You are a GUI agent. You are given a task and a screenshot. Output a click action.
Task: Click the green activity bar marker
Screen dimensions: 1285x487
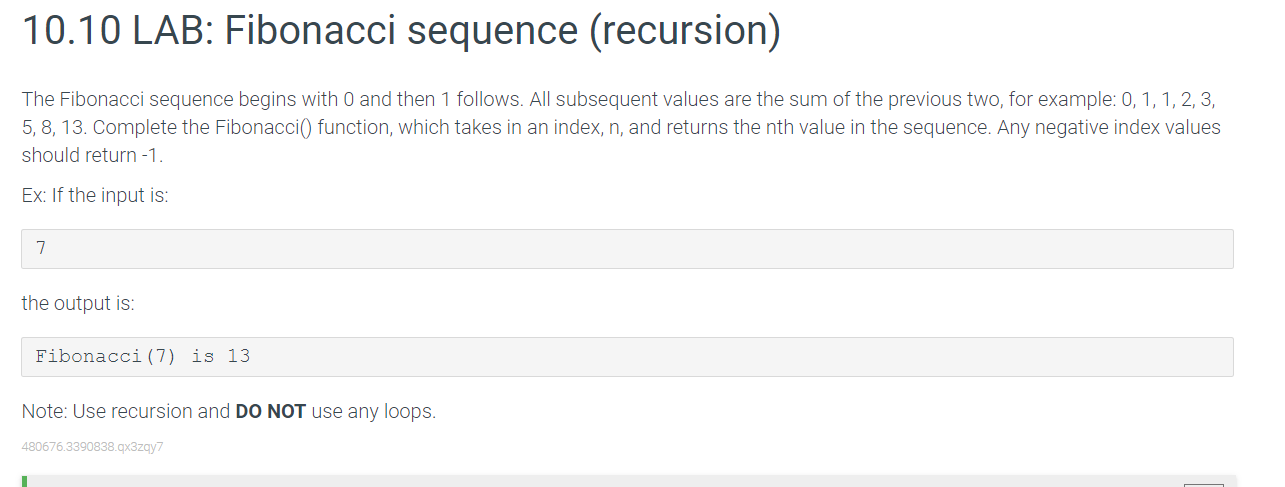coord(24,481)
